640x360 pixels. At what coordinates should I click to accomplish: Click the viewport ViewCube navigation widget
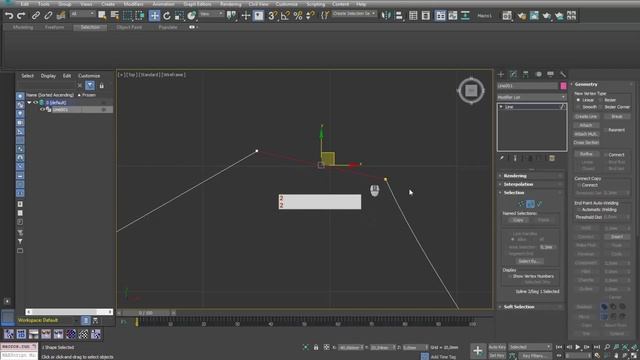[471, 91]
